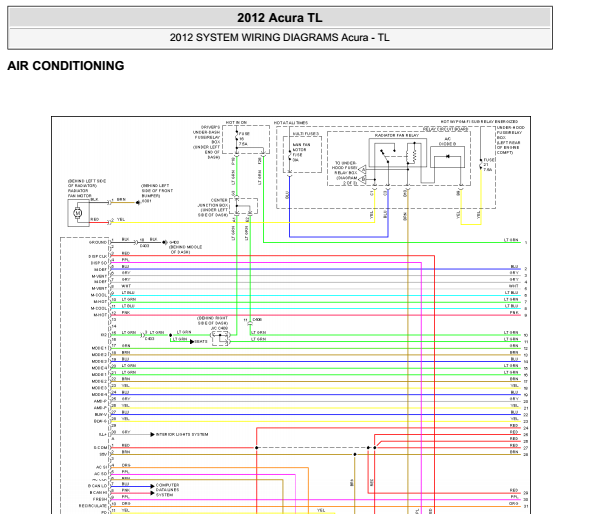Click the 'COMPUTER DATALINES SYSTEM' reference
Viewport: 600px width, 514px height.
point(167,490)
